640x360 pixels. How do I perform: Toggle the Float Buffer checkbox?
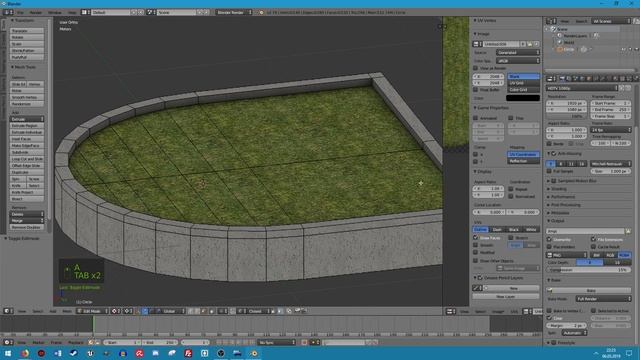[476, 89]
